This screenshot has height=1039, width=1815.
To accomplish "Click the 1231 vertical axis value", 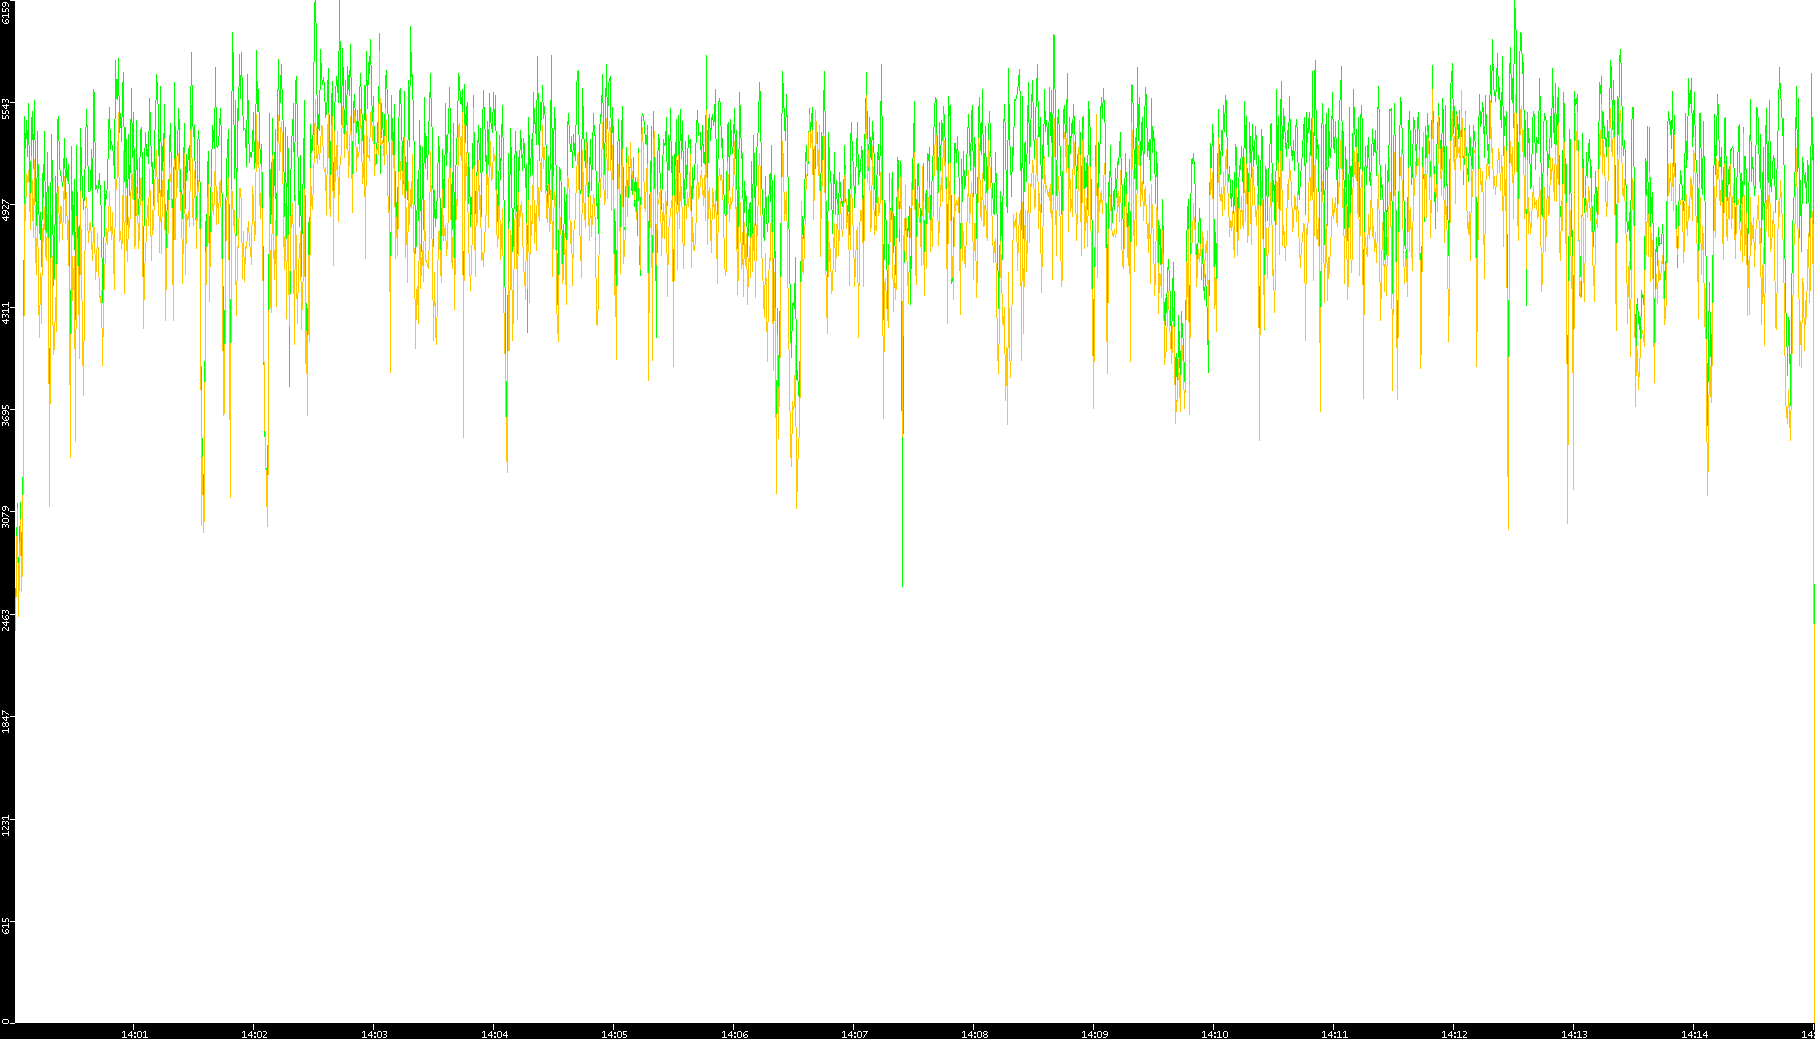I will (x=6, y=825).
